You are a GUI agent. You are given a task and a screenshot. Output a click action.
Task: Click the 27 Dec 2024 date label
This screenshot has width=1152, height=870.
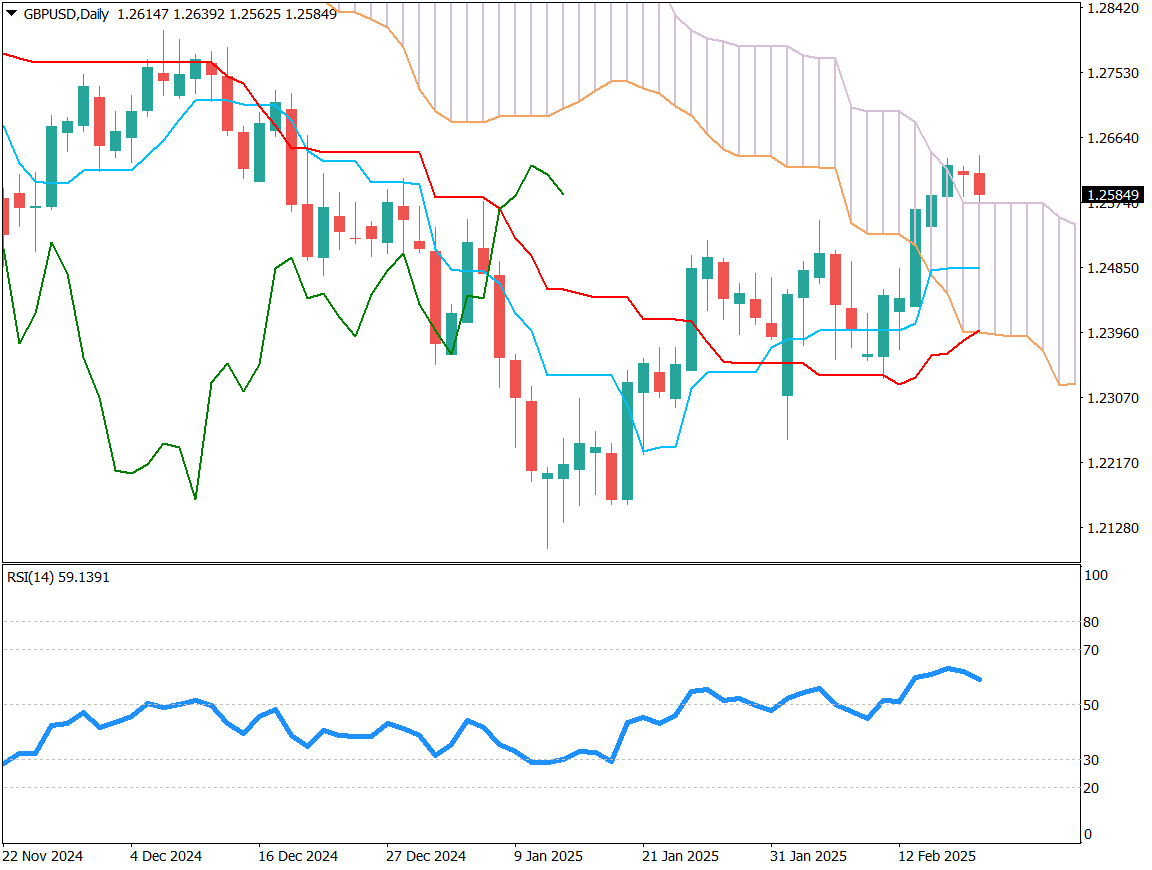coord(426,856)
